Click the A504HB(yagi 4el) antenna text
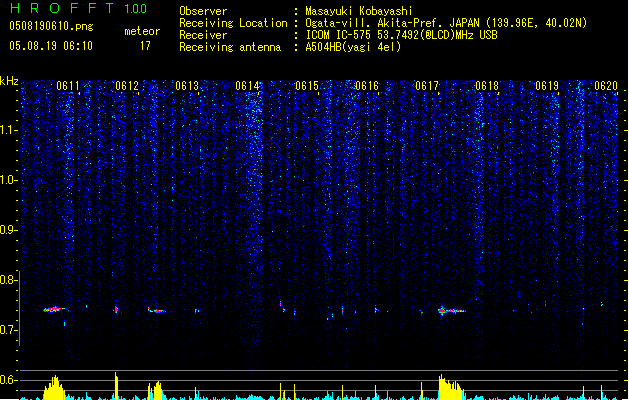 pos(353,47)
